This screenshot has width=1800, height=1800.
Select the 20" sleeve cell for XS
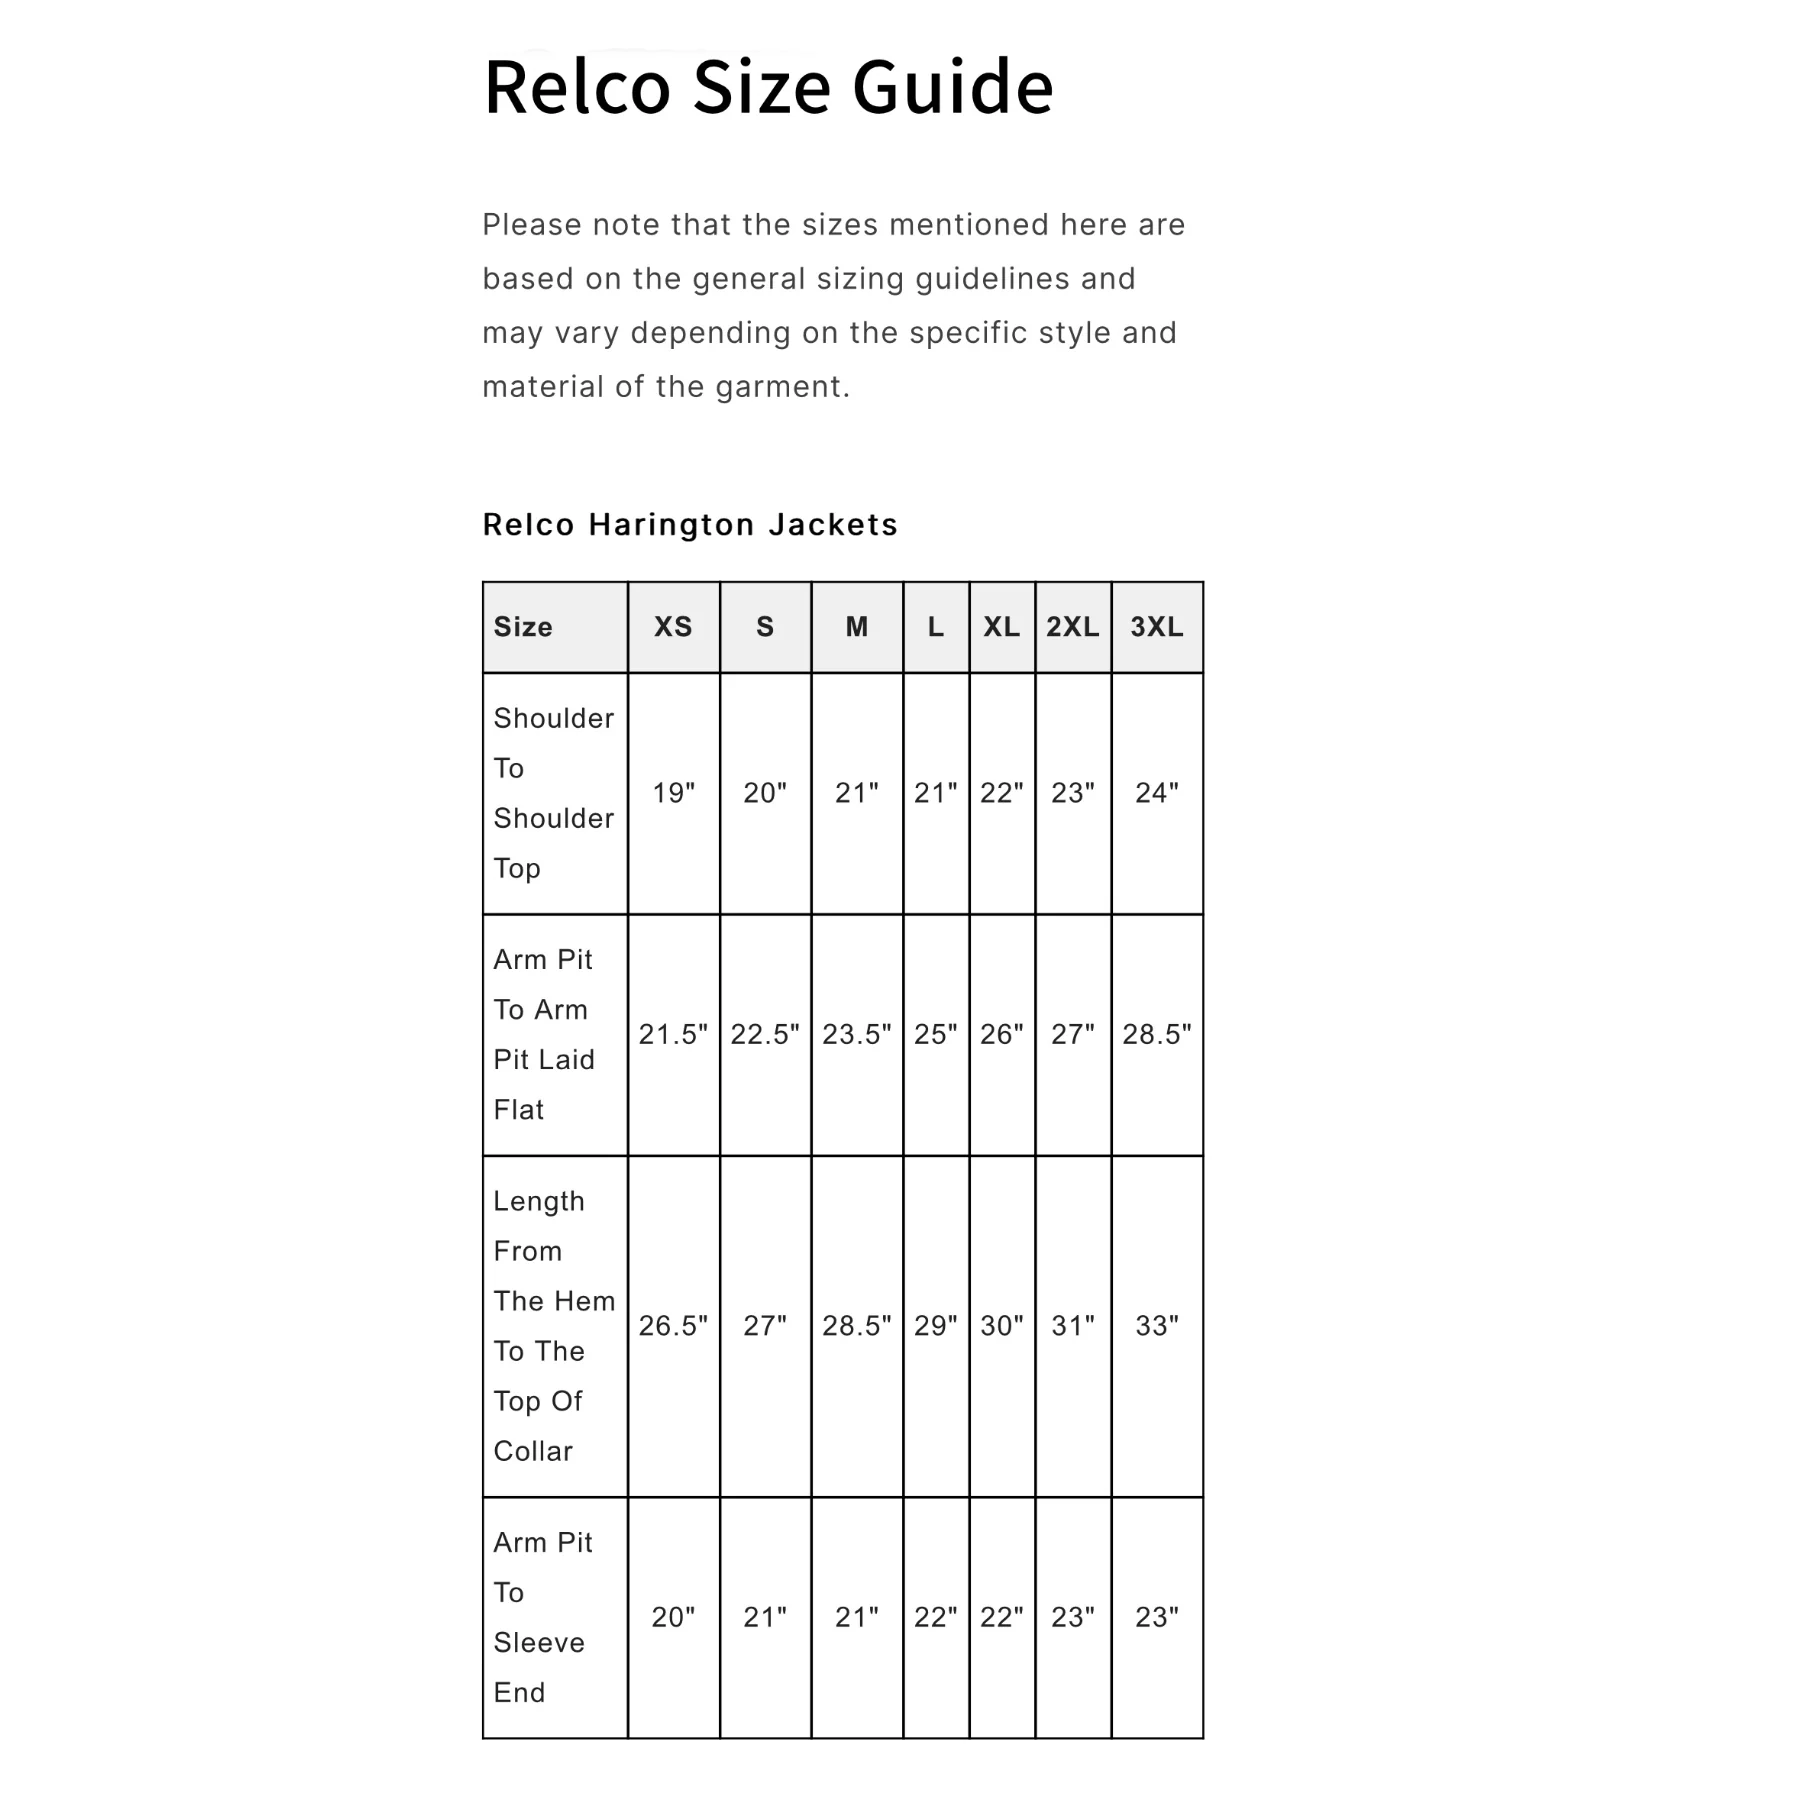tap(673, 1617)
